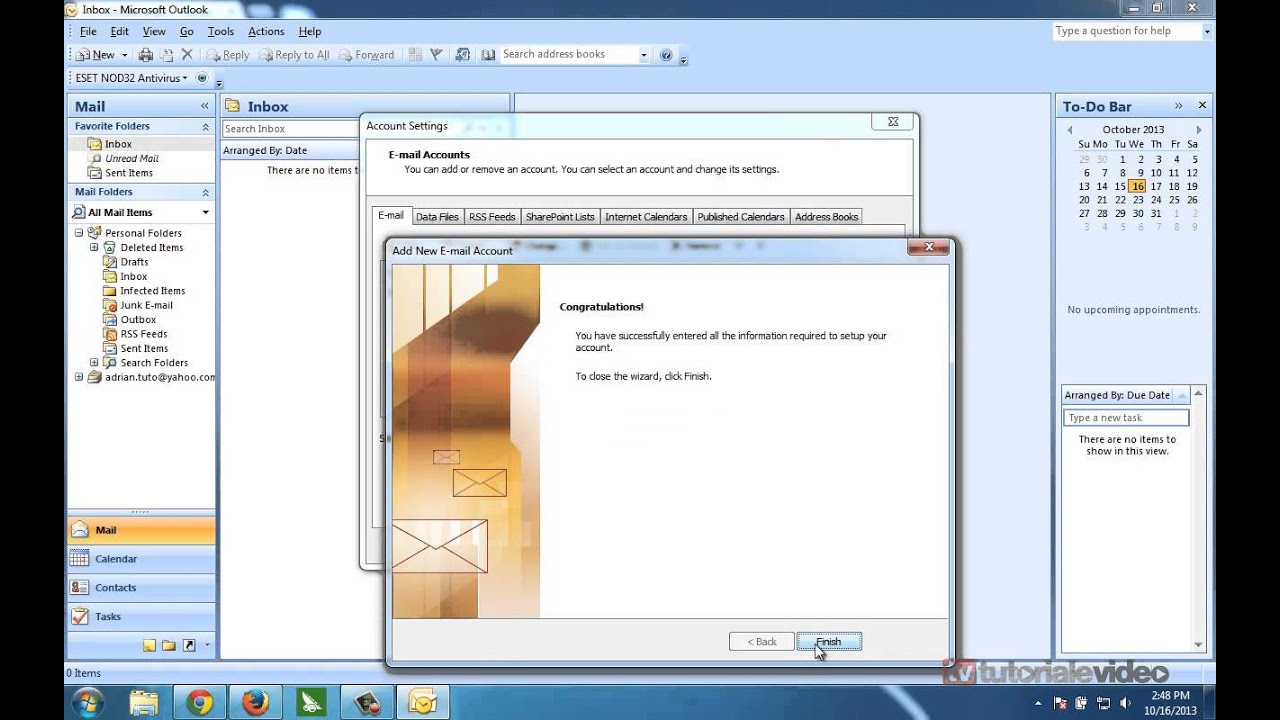Click the Follow Up flag icon
Image resolution: width=1280 pixels, height=720 pixels.
click(436, 55)
